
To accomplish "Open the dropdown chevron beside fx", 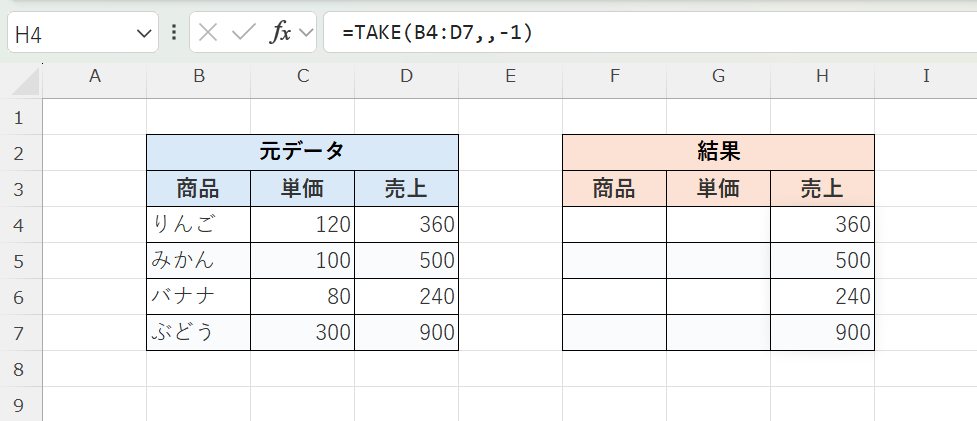I will (x=305, y=32).
